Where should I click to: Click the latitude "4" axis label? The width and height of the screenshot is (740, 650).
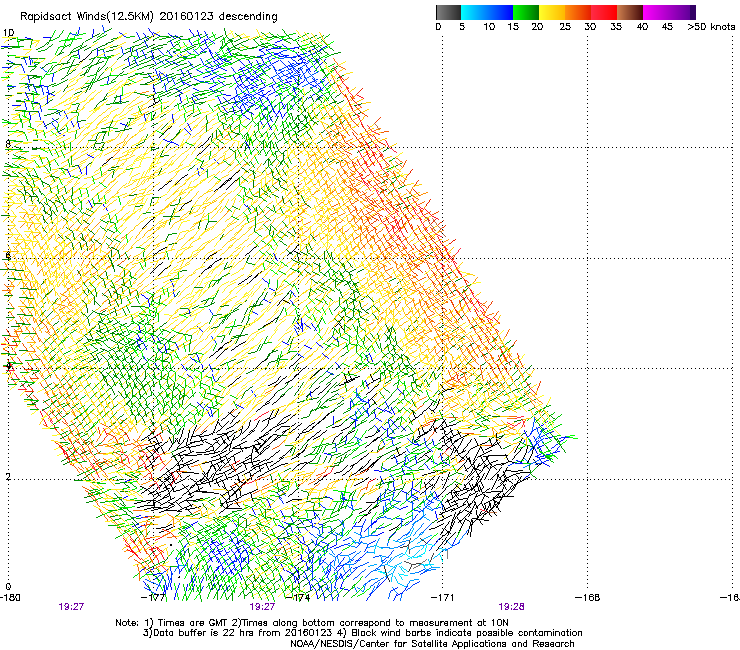tap(8, 366)
